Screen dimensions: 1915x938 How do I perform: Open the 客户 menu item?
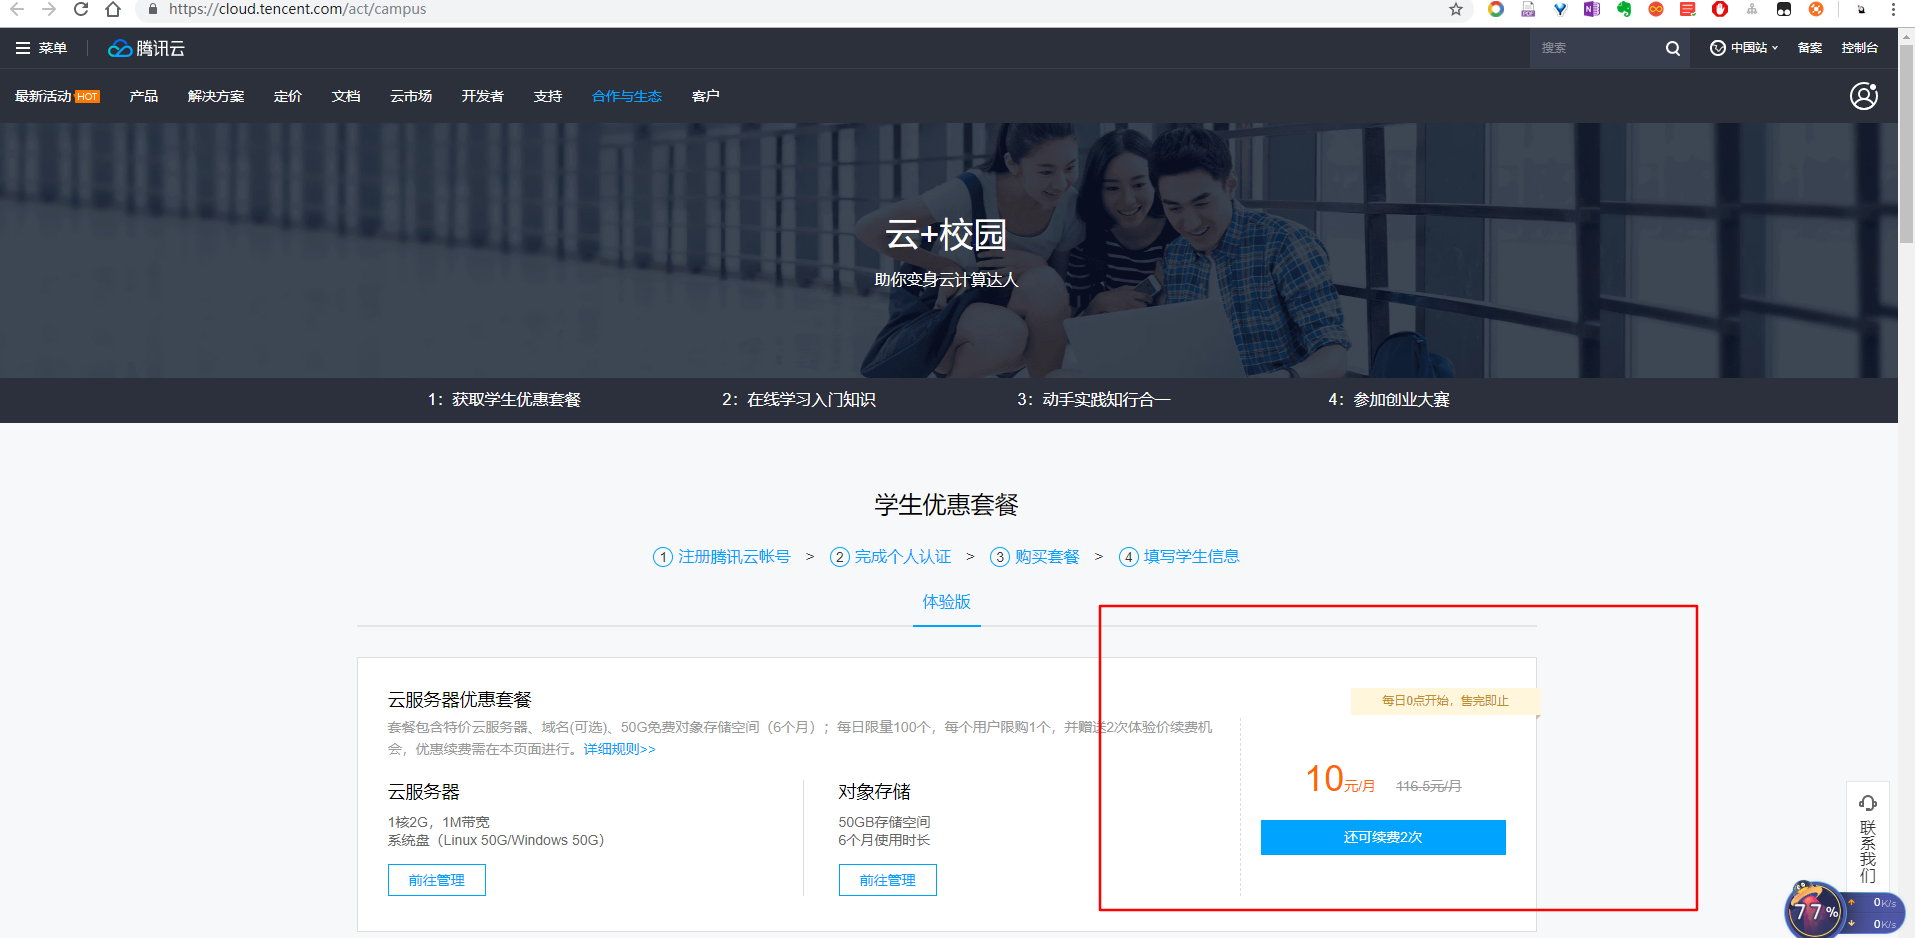point(706,96)
